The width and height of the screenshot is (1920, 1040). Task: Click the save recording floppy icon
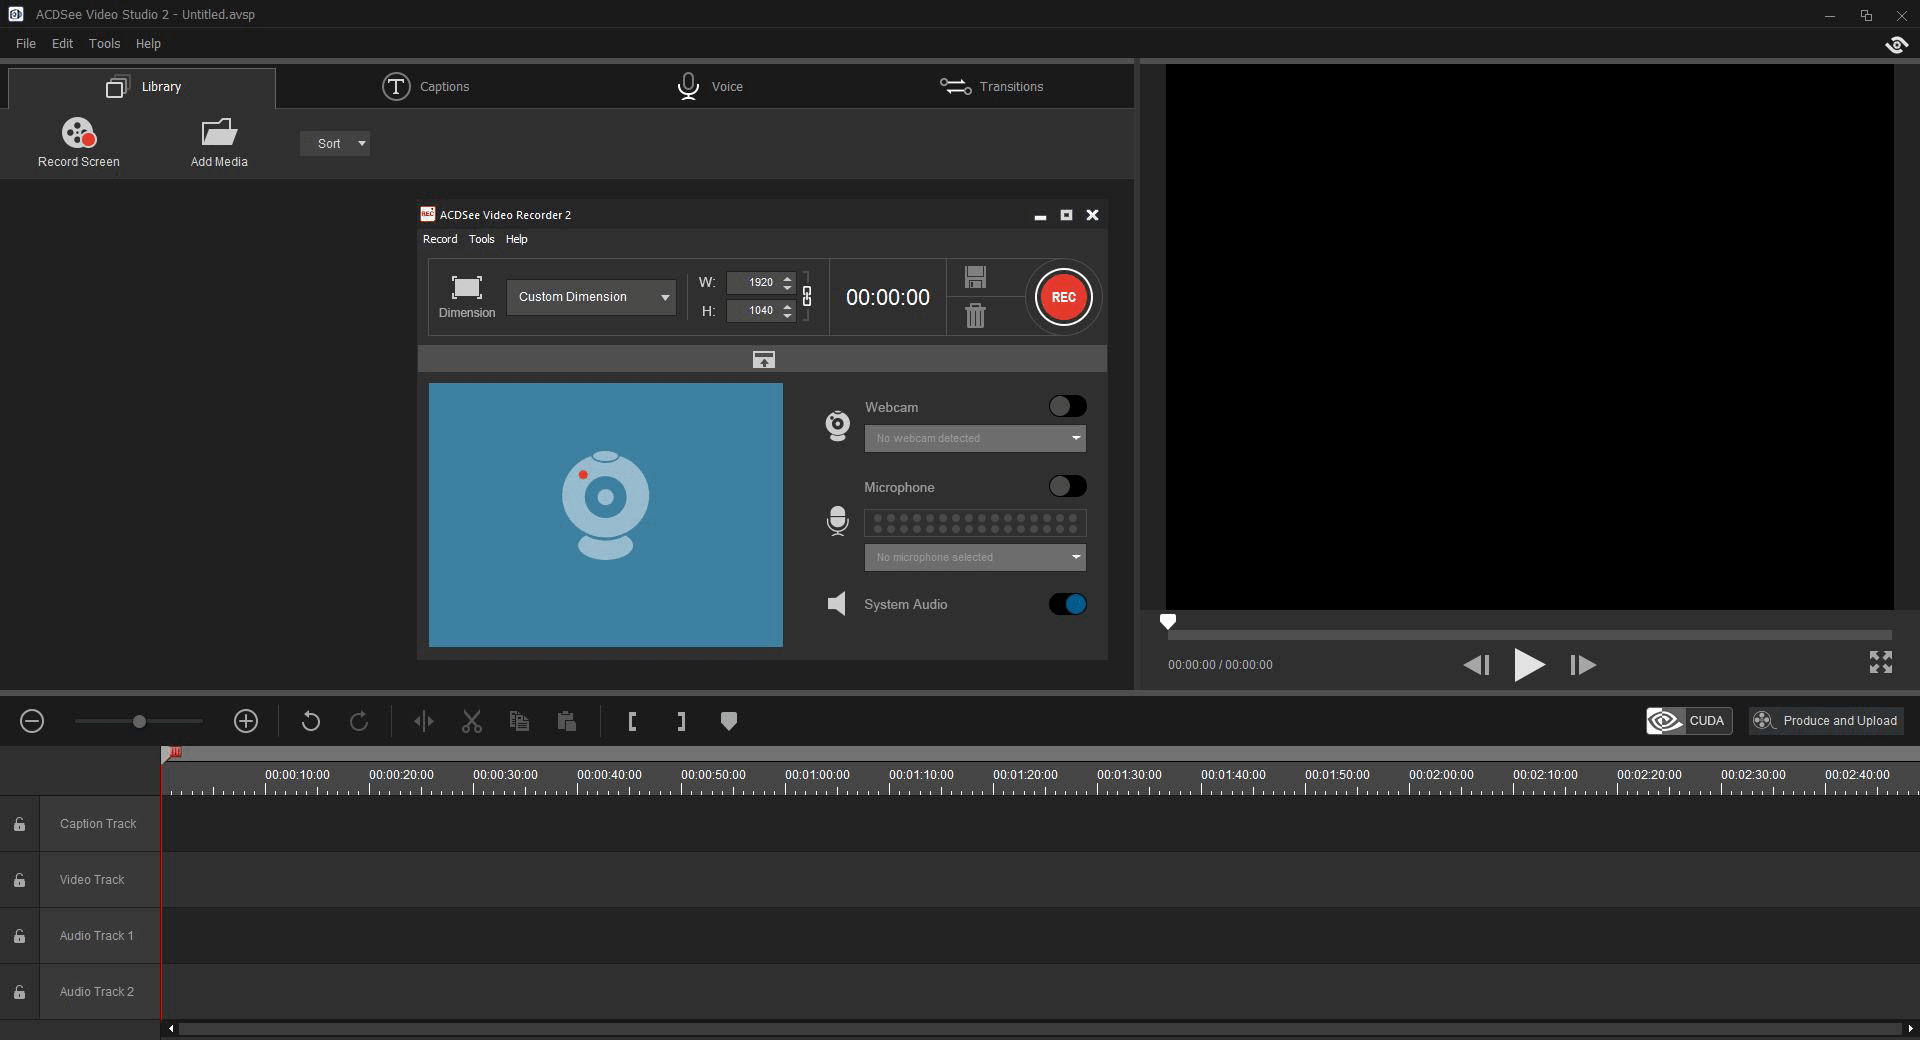(975, 277)
